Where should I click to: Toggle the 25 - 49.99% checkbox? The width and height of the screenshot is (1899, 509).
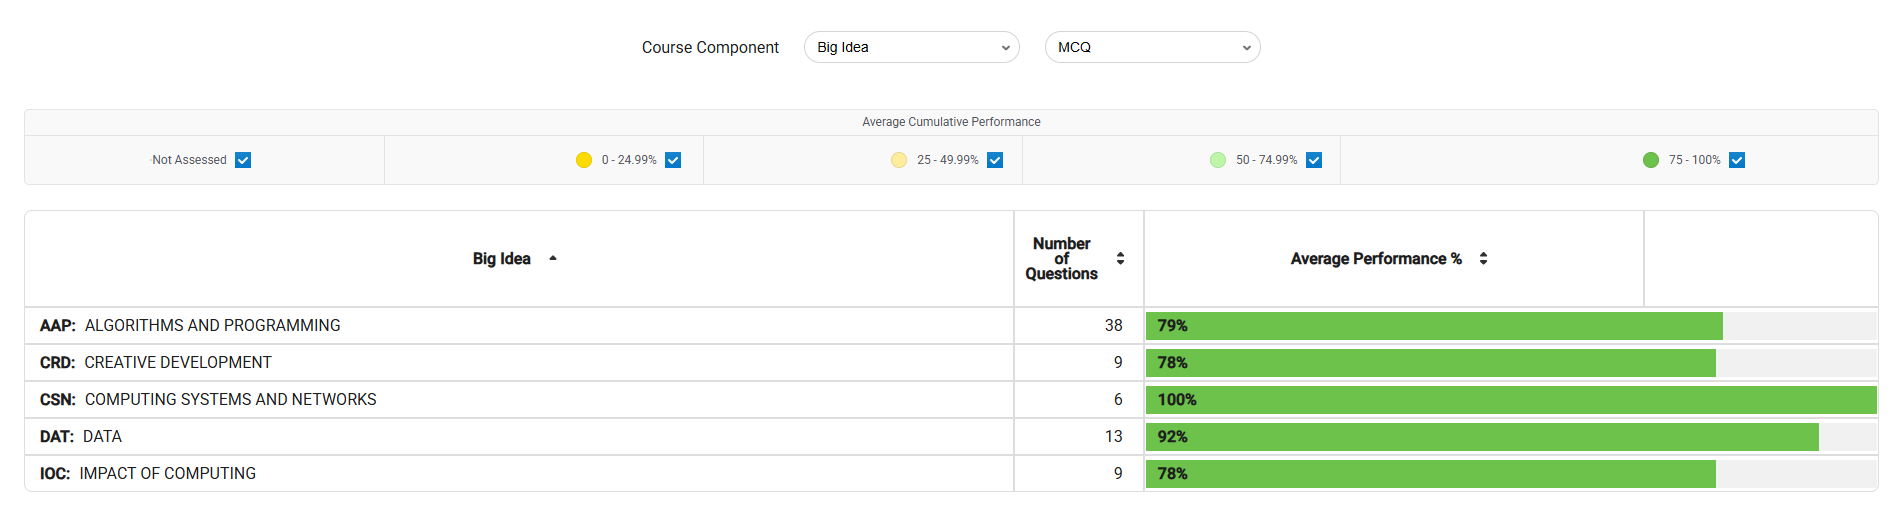click(995, 160)
